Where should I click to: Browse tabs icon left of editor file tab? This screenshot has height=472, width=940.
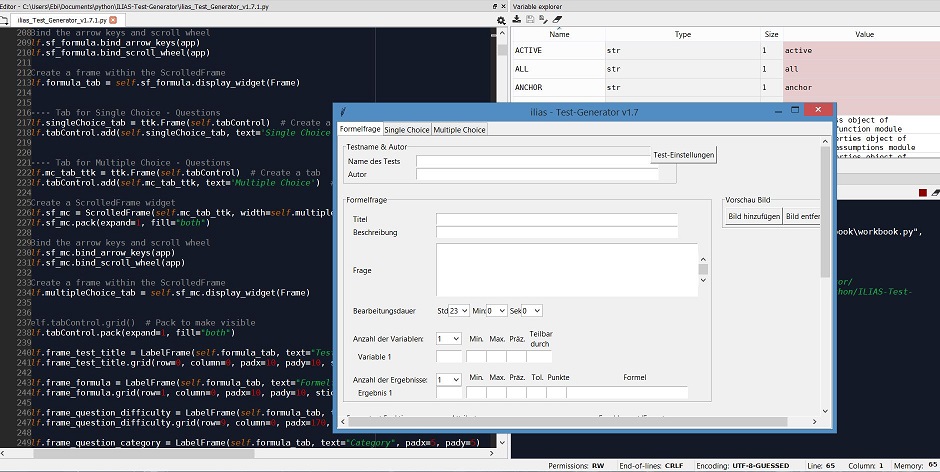click(x=4, y=20)
